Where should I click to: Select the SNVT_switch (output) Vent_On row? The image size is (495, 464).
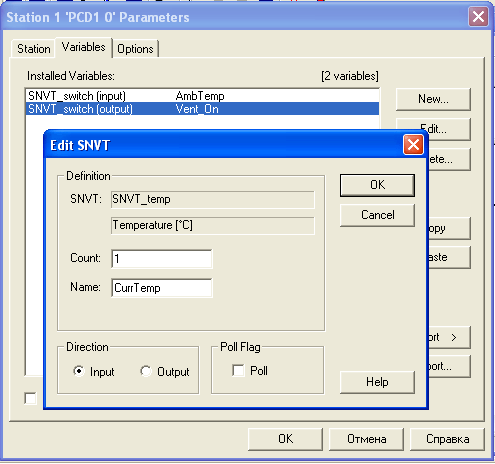coord(202,109)
